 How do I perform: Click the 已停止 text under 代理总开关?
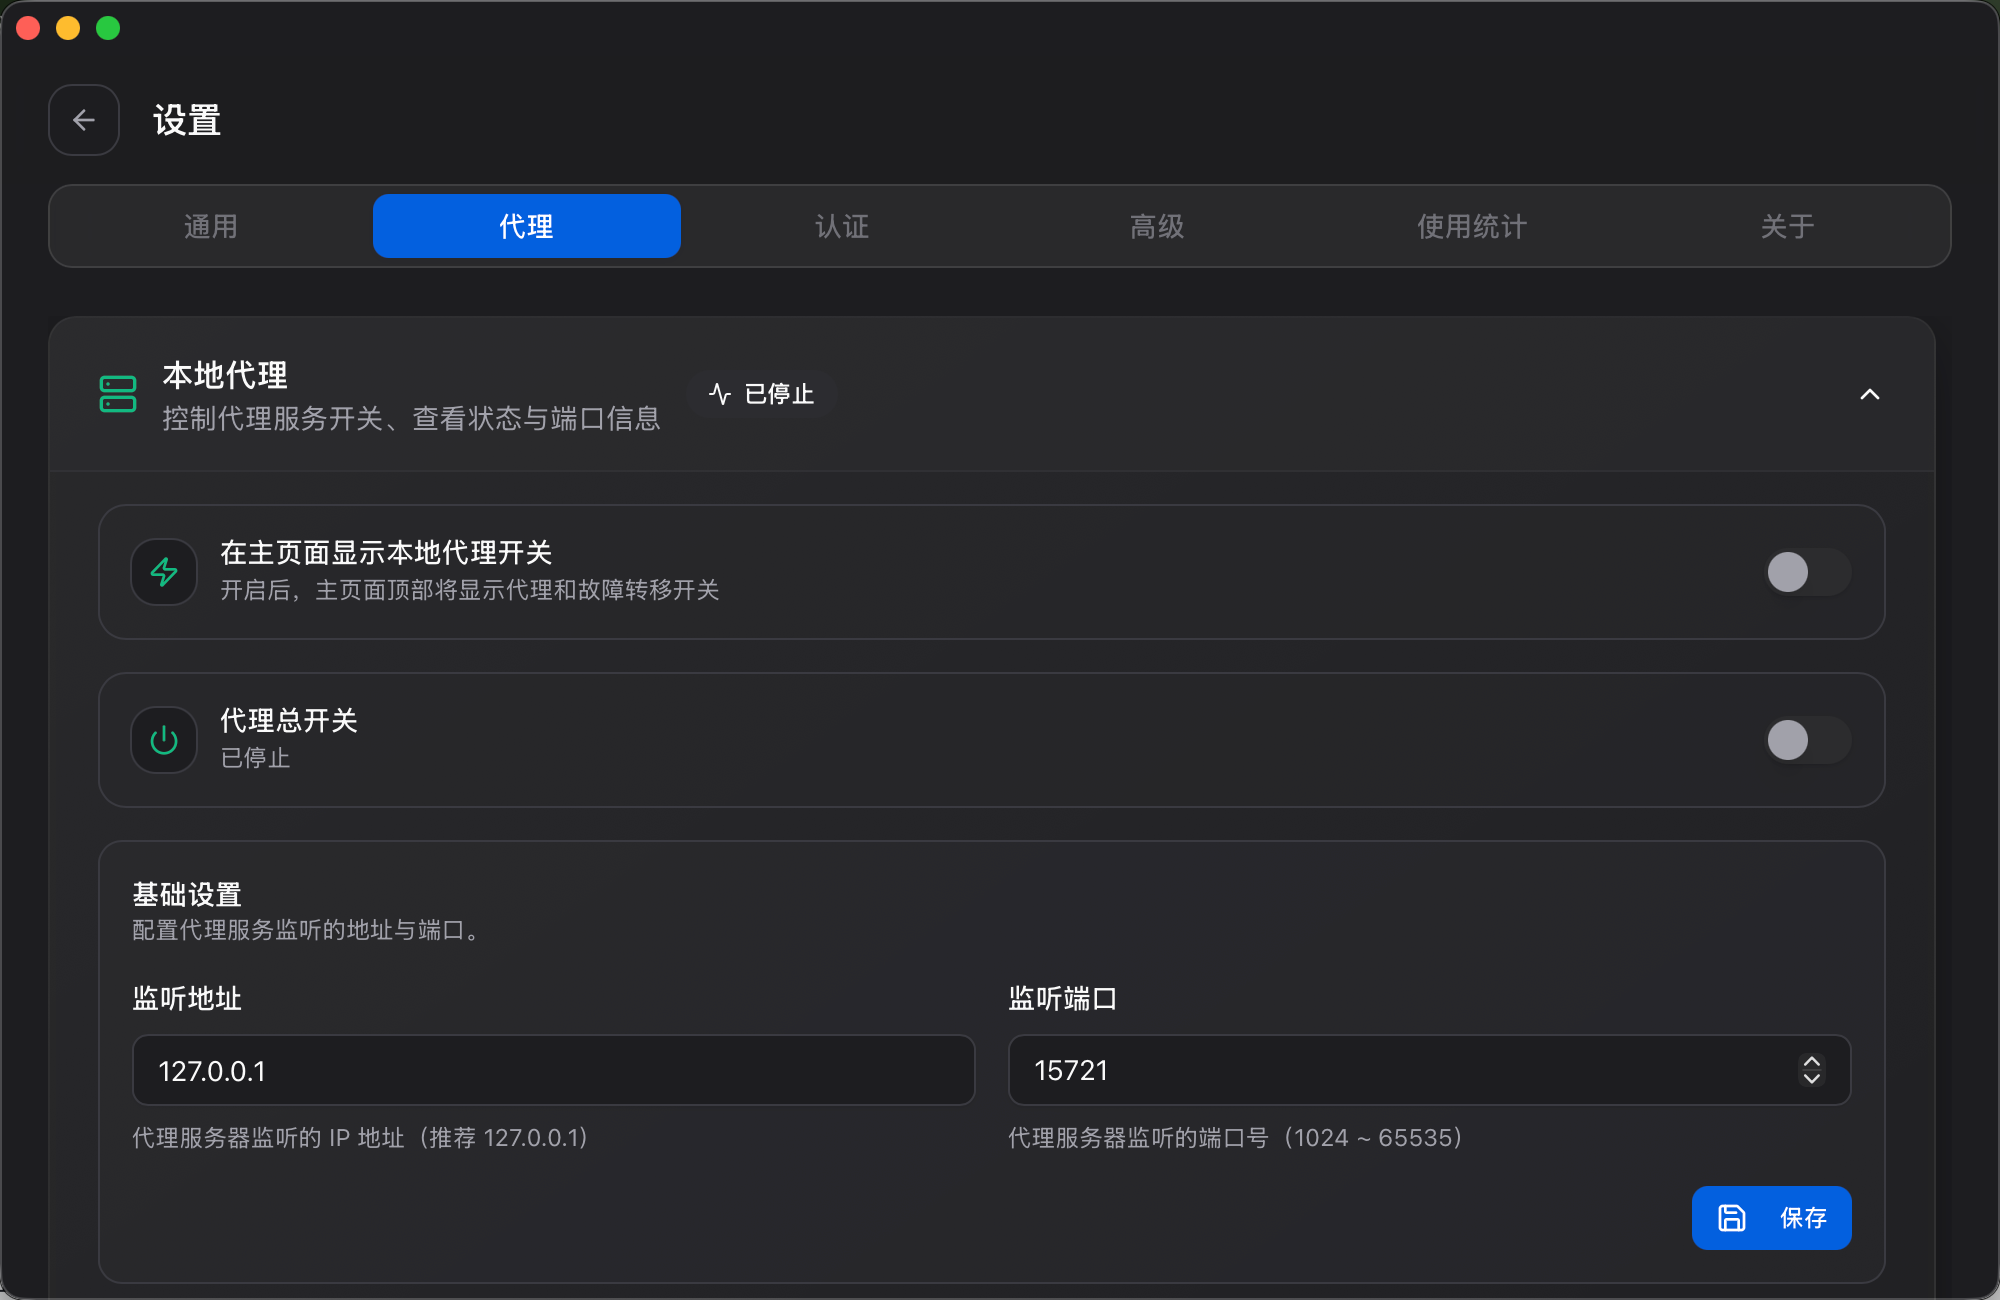point(255,758)
